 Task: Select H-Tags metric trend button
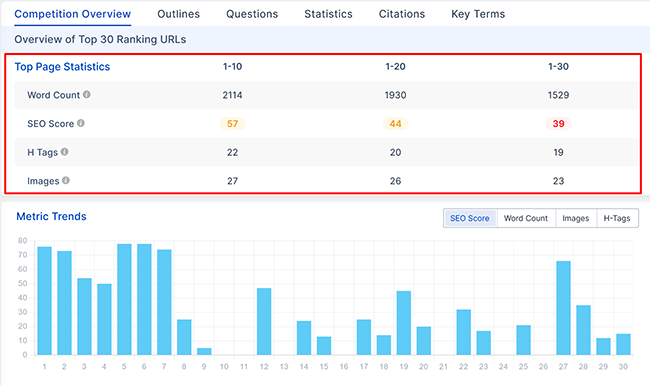[x=617, y=218]
